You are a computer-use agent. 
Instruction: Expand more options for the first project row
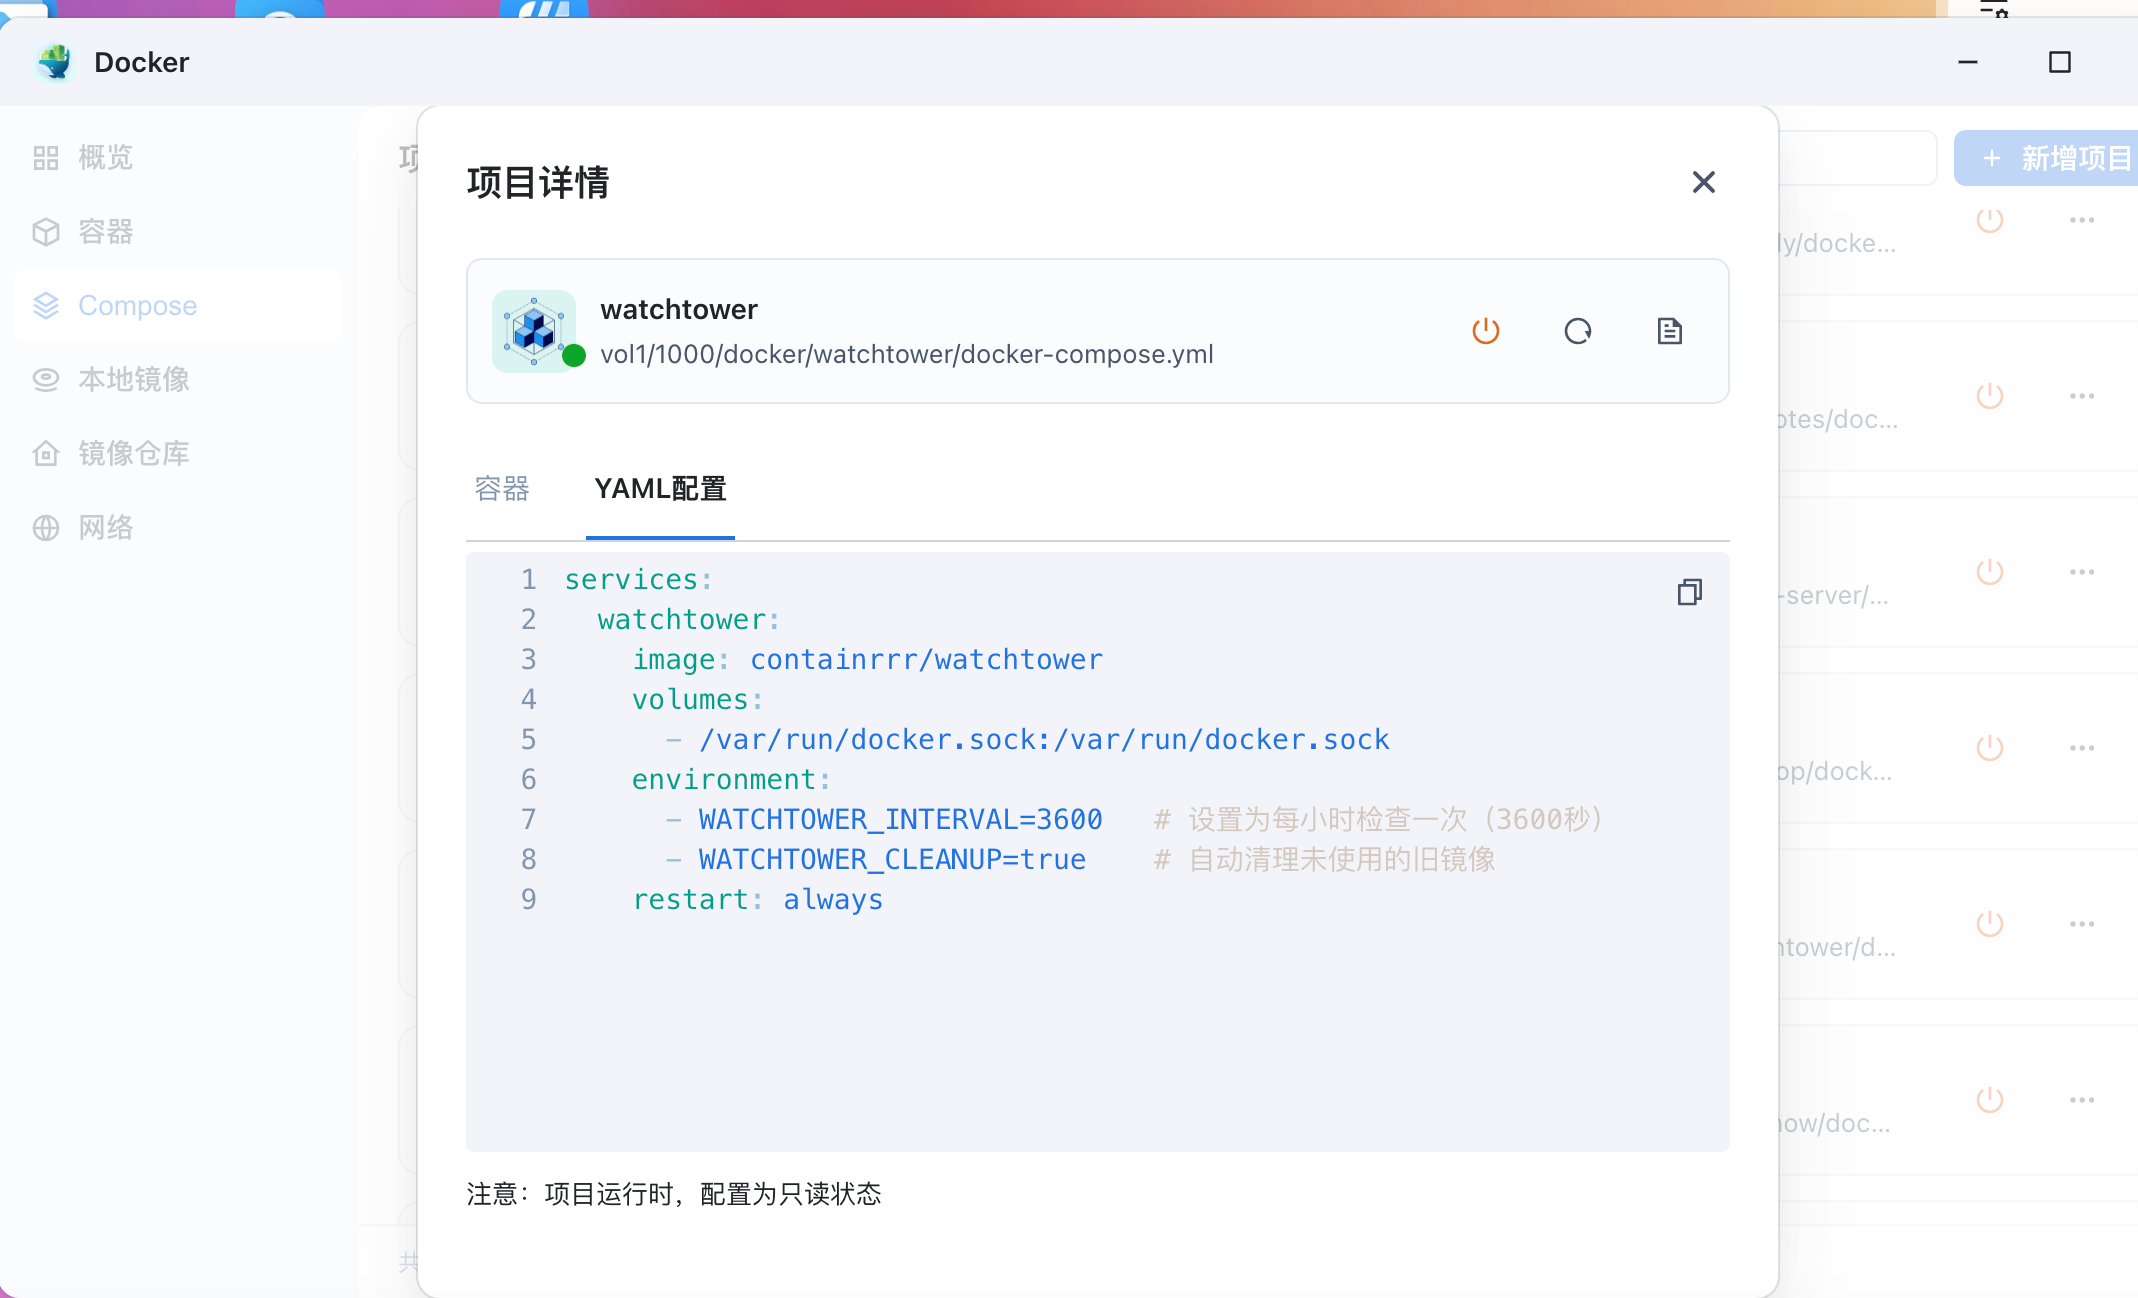(x=2082, y=220)
